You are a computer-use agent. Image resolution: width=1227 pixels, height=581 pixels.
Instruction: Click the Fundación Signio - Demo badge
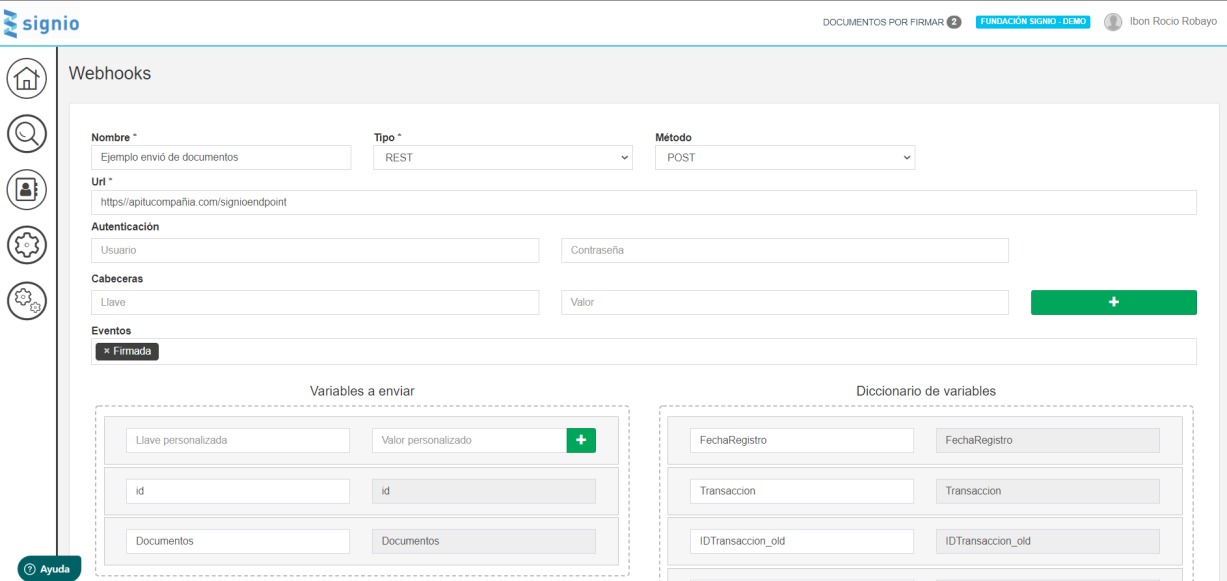(x=1033, y=22)
